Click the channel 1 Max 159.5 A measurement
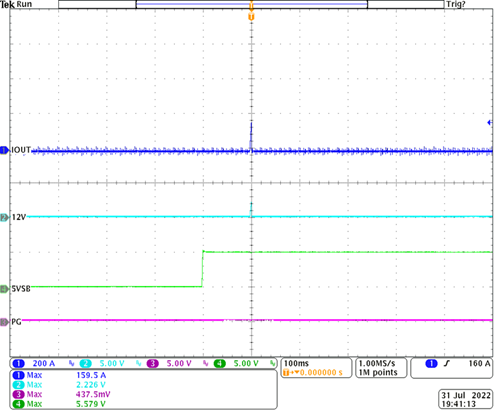The image size is (494, 410). pyautogui.click(x=59, y=375)
